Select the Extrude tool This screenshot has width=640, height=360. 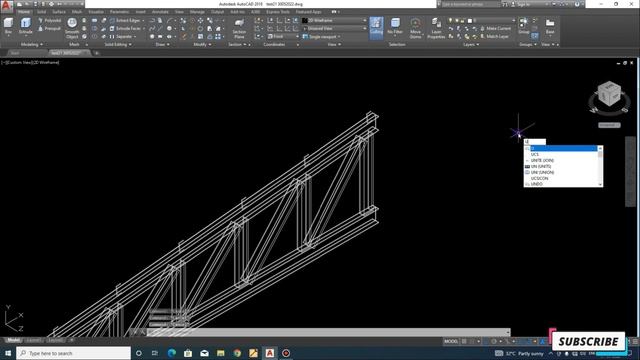tap(26, 26)
